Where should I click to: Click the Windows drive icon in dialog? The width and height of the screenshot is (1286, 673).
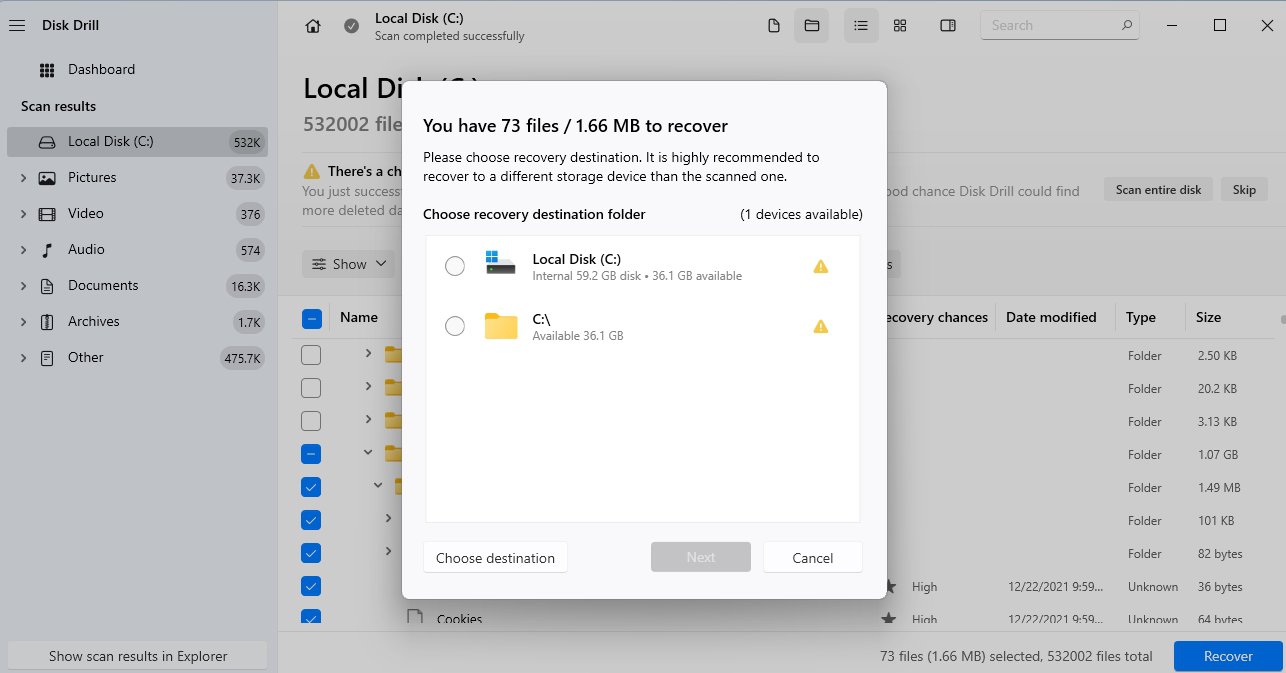(x=501, y=263)
